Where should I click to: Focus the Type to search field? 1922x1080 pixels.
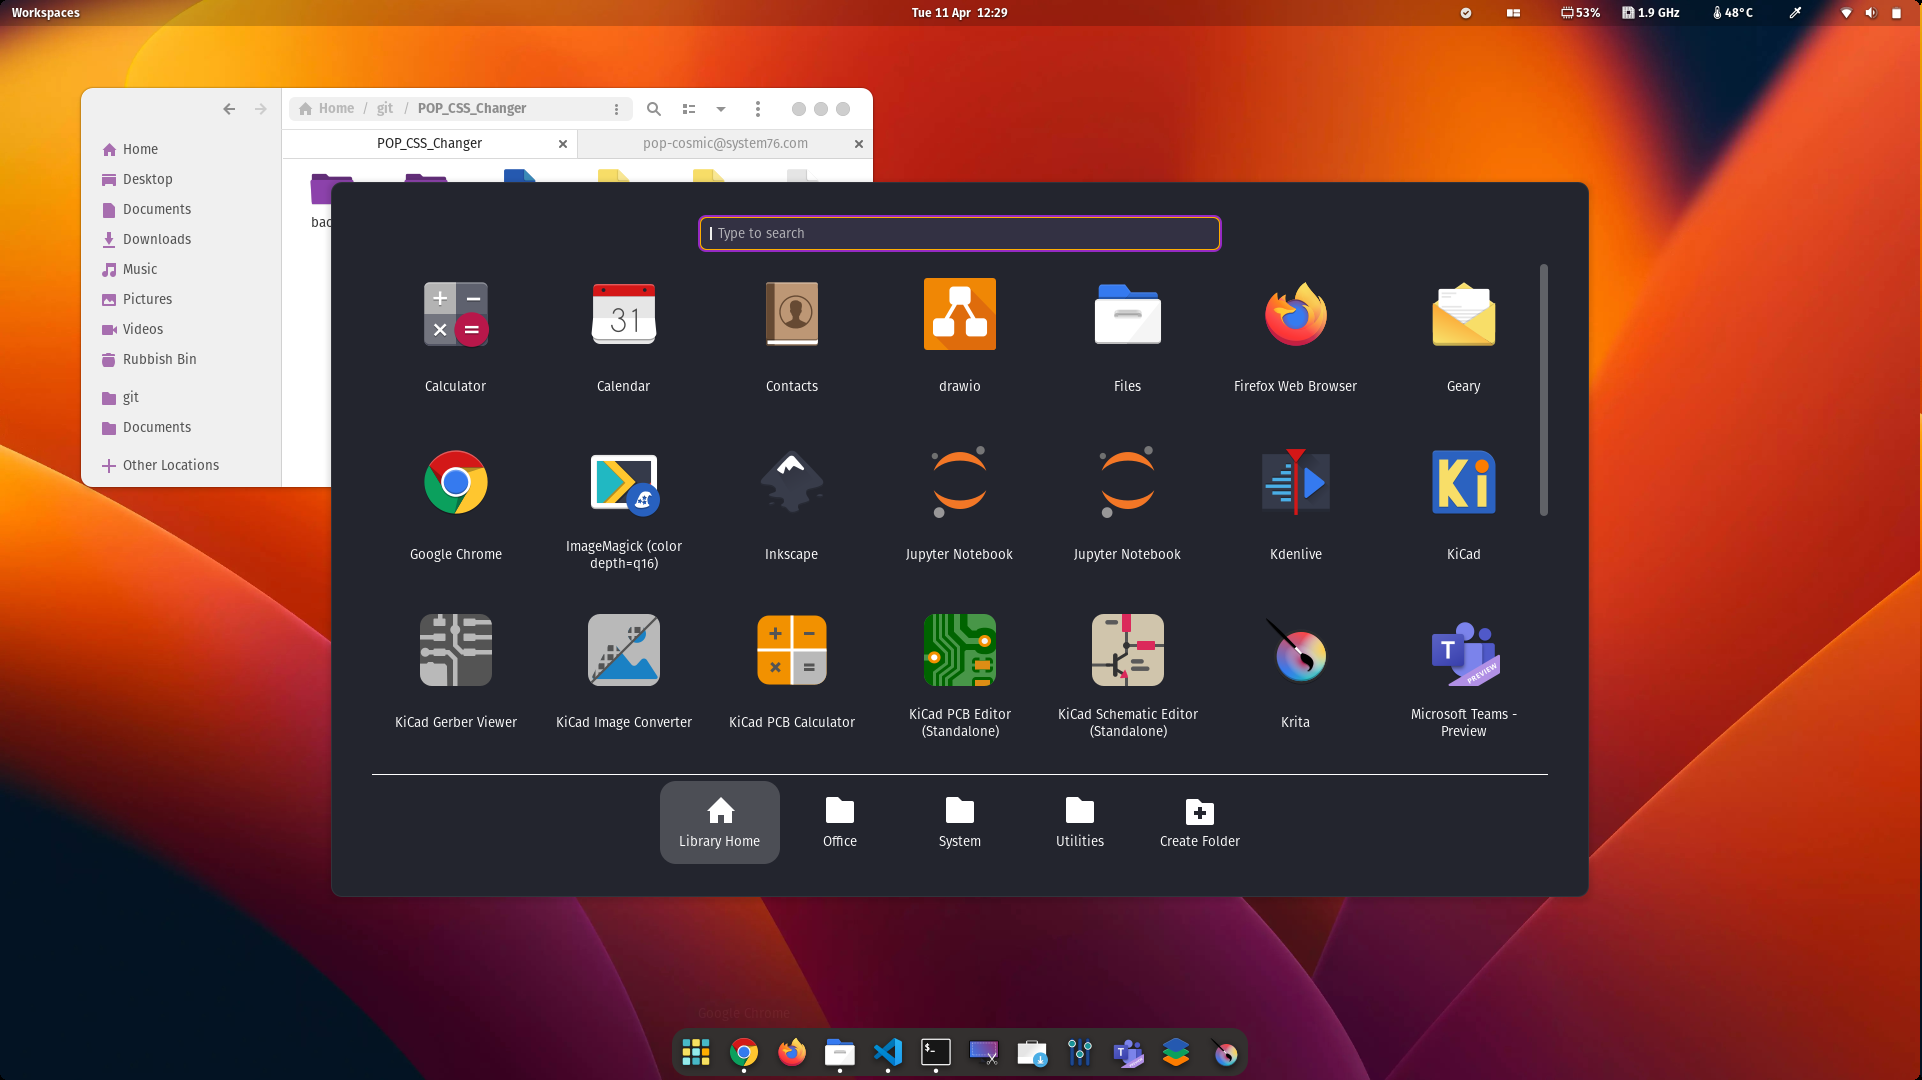click(959, 233)
